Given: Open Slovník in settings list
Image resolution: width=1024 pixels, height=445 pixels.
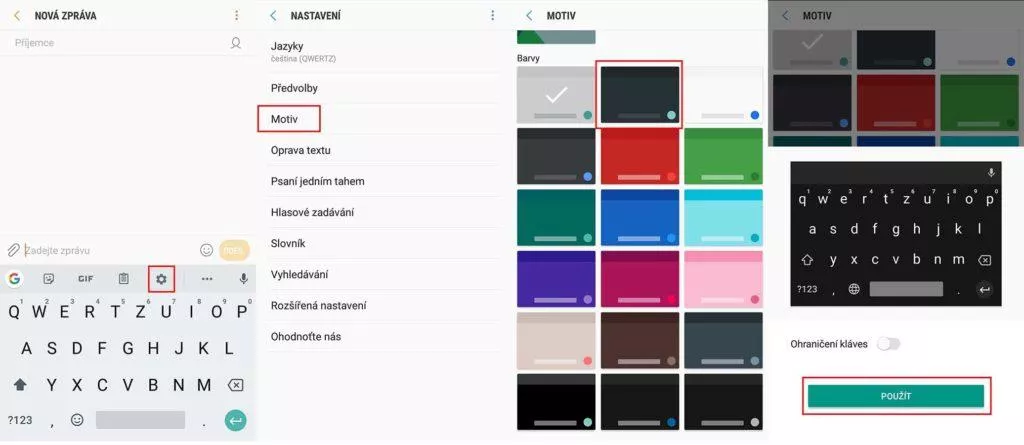Looking at the screenshot, I should 384,243.
